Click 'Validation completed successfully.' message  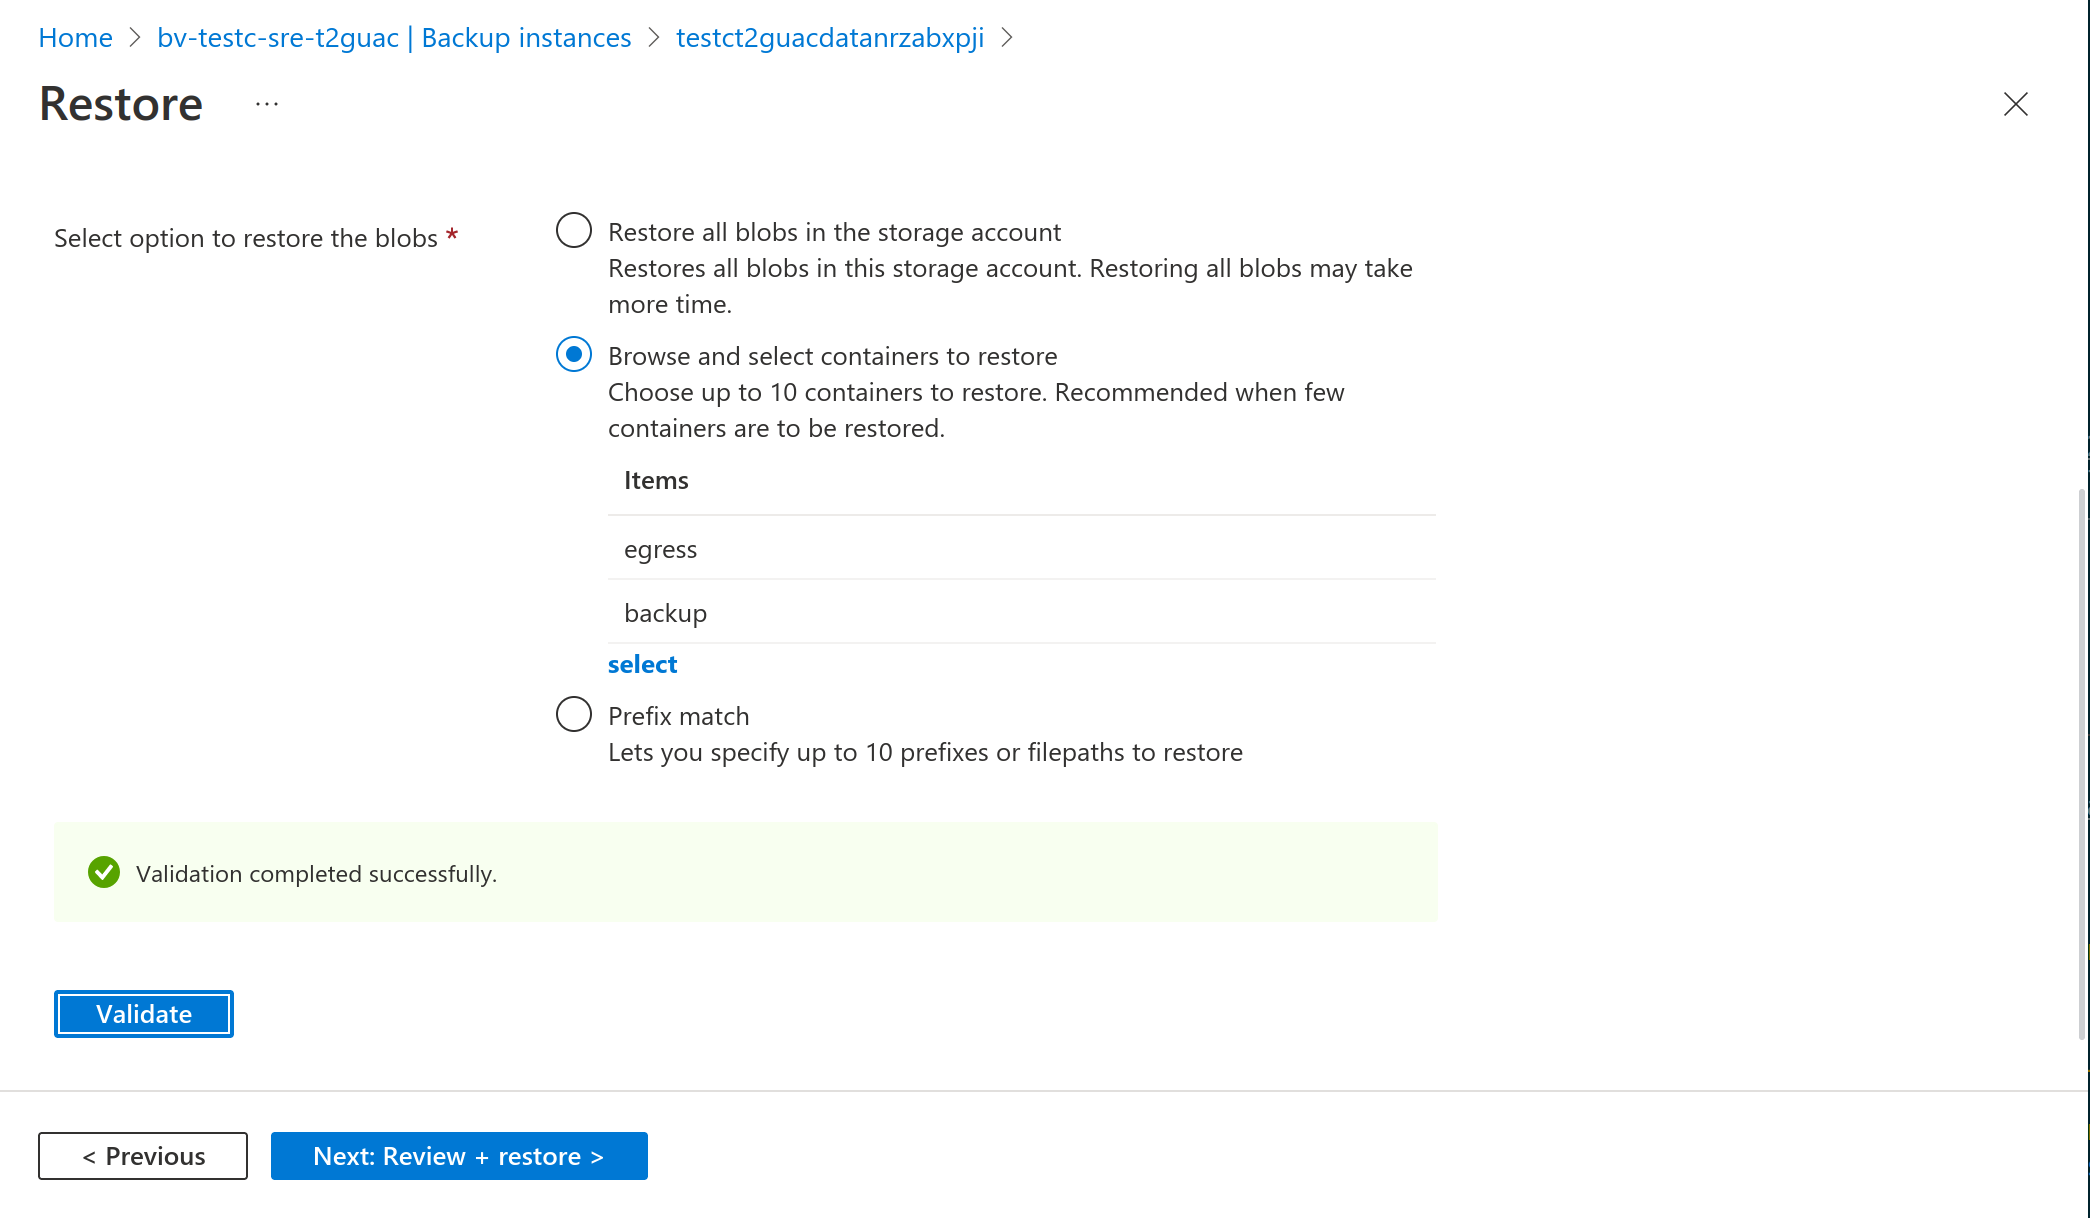[x=316, y=874]
